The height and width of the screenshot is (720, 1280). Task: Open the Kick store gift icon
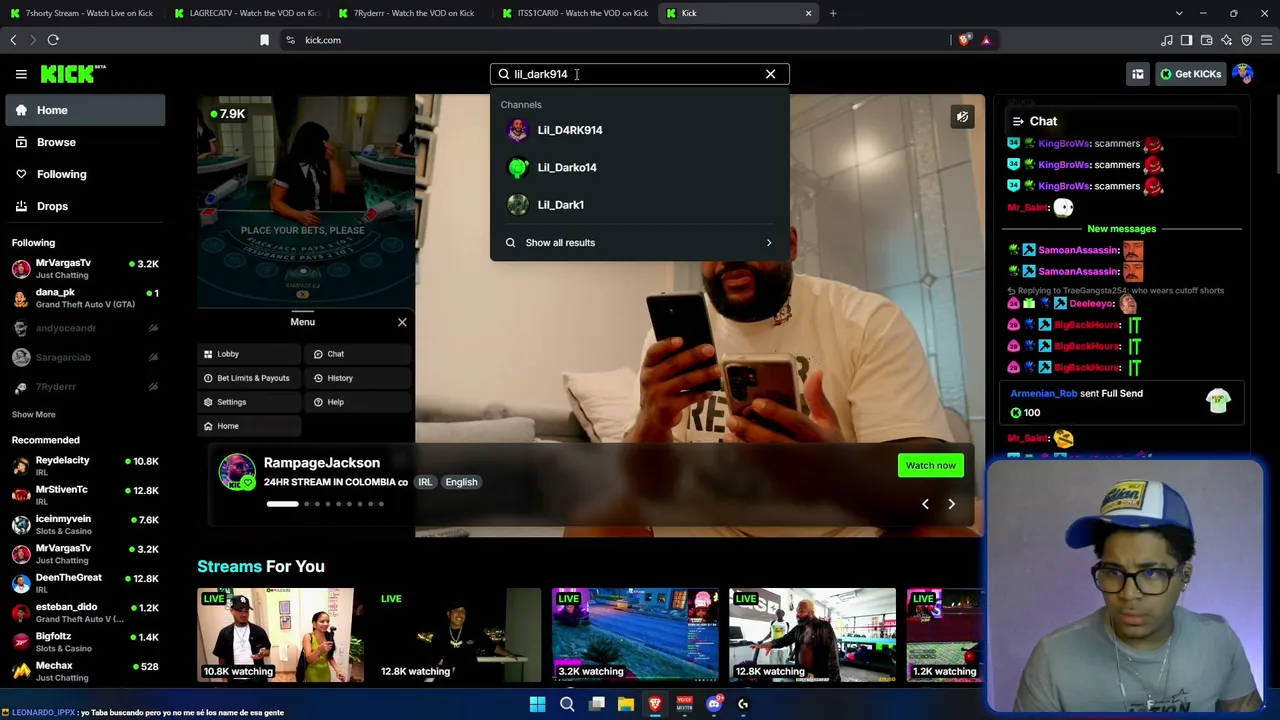point(1137,74)
